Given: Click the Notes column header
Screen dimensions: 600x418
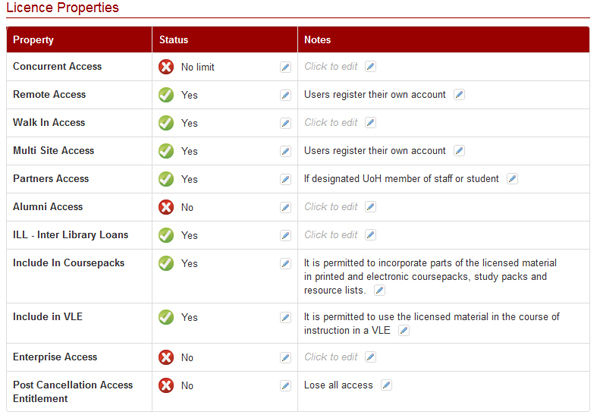Looking at the screenshot, I should pyautogui.click(x=318, y=40).
